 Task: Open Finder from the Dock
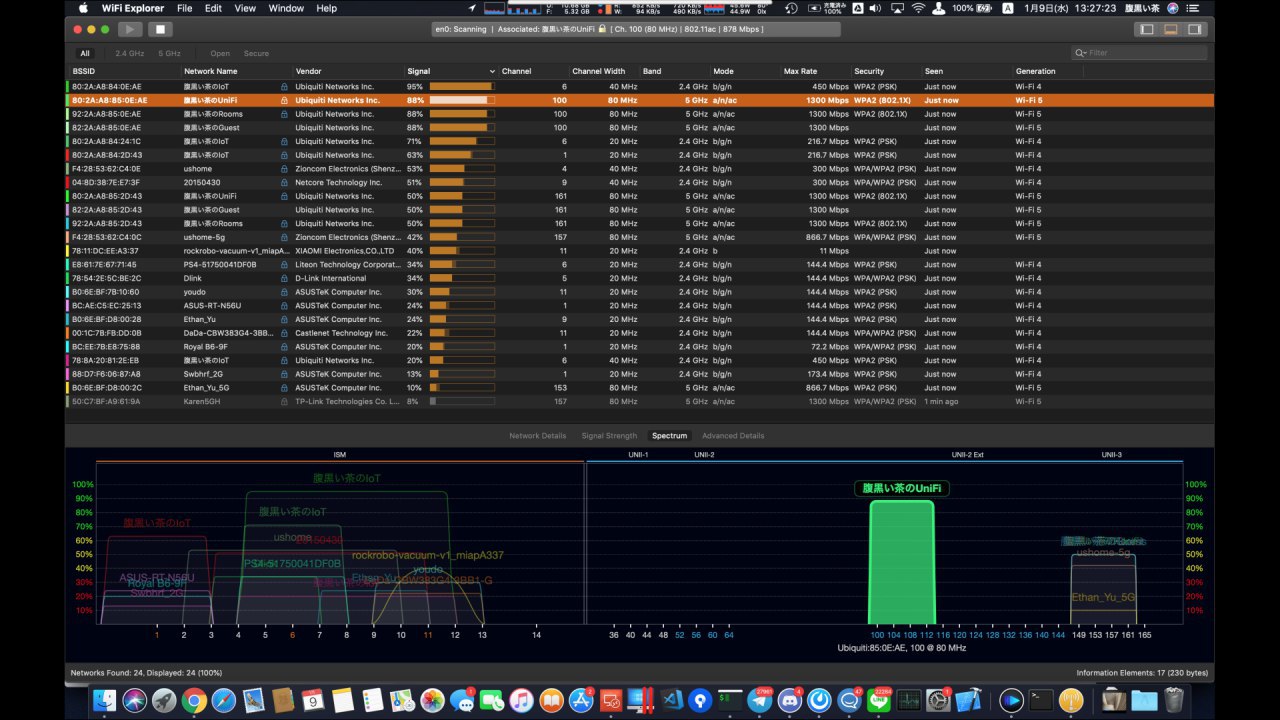tap(105, 700)
